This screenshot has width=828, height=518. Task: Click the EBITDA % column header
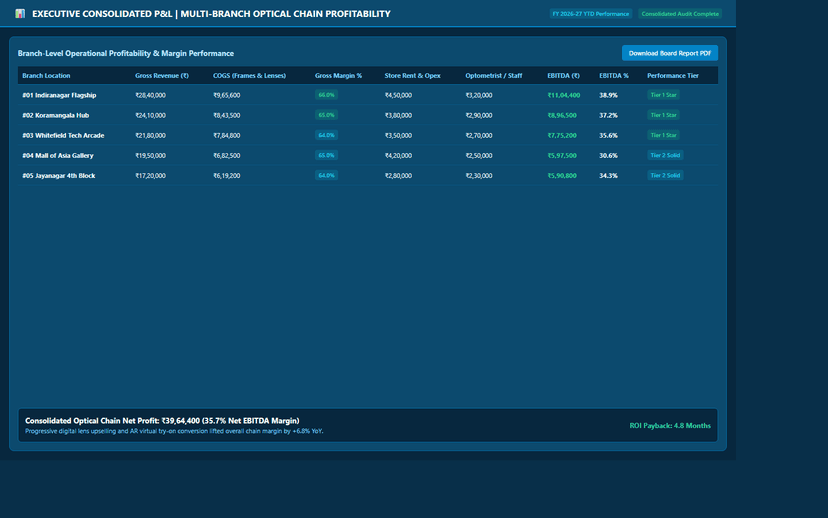click(x=614, y=76)
